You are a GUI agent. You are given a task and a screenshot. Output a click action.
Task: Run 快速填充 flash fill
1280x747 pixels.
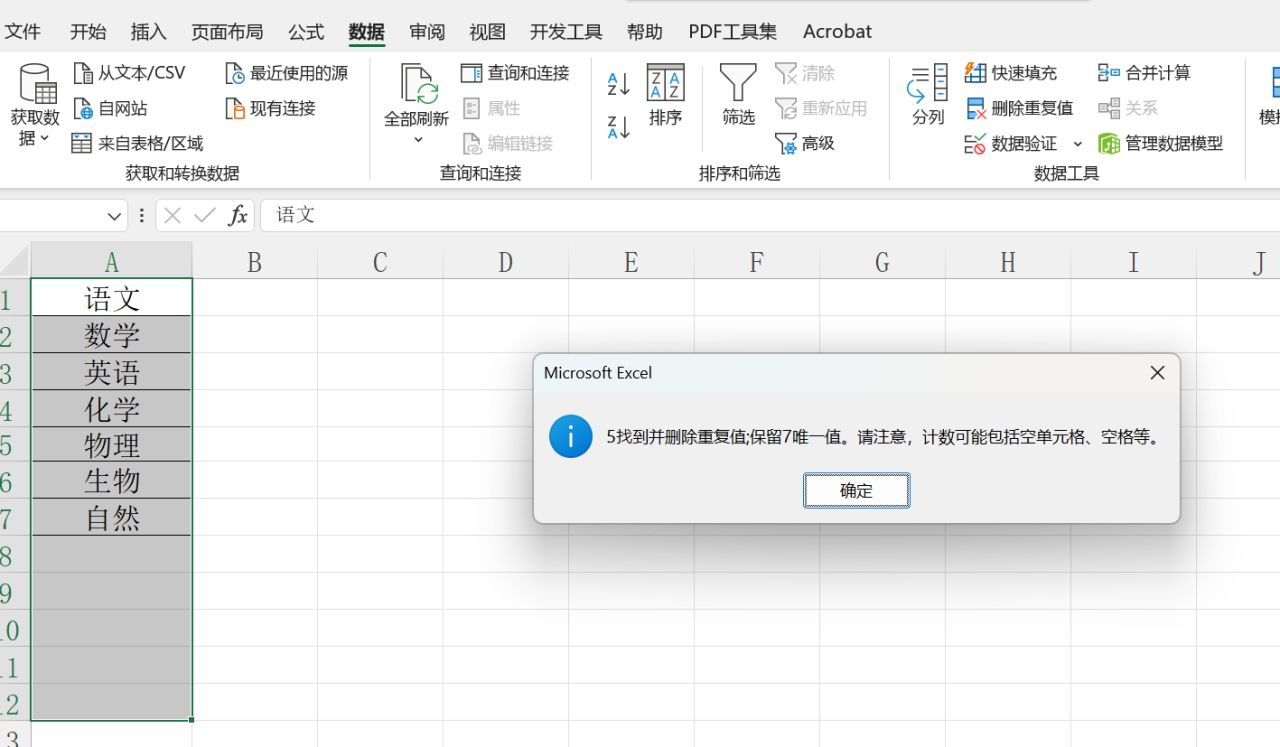pyautogui.click(x=1011, y=73)
